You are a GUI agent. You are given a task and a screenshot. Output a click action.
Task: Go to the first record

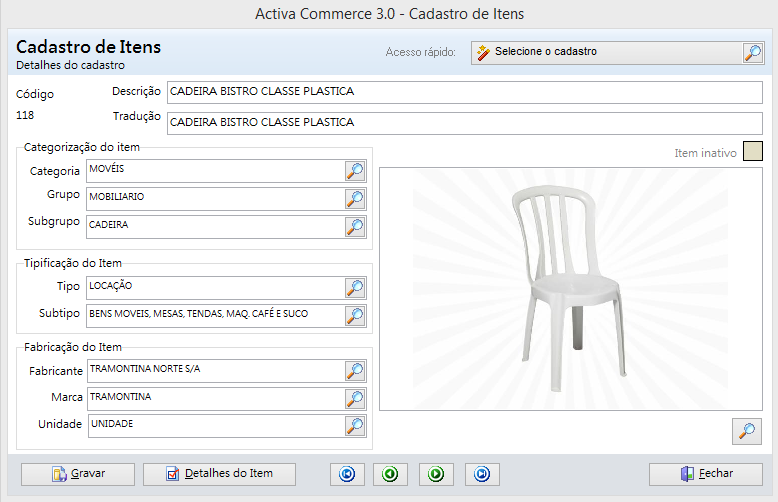tap(347, 474)
